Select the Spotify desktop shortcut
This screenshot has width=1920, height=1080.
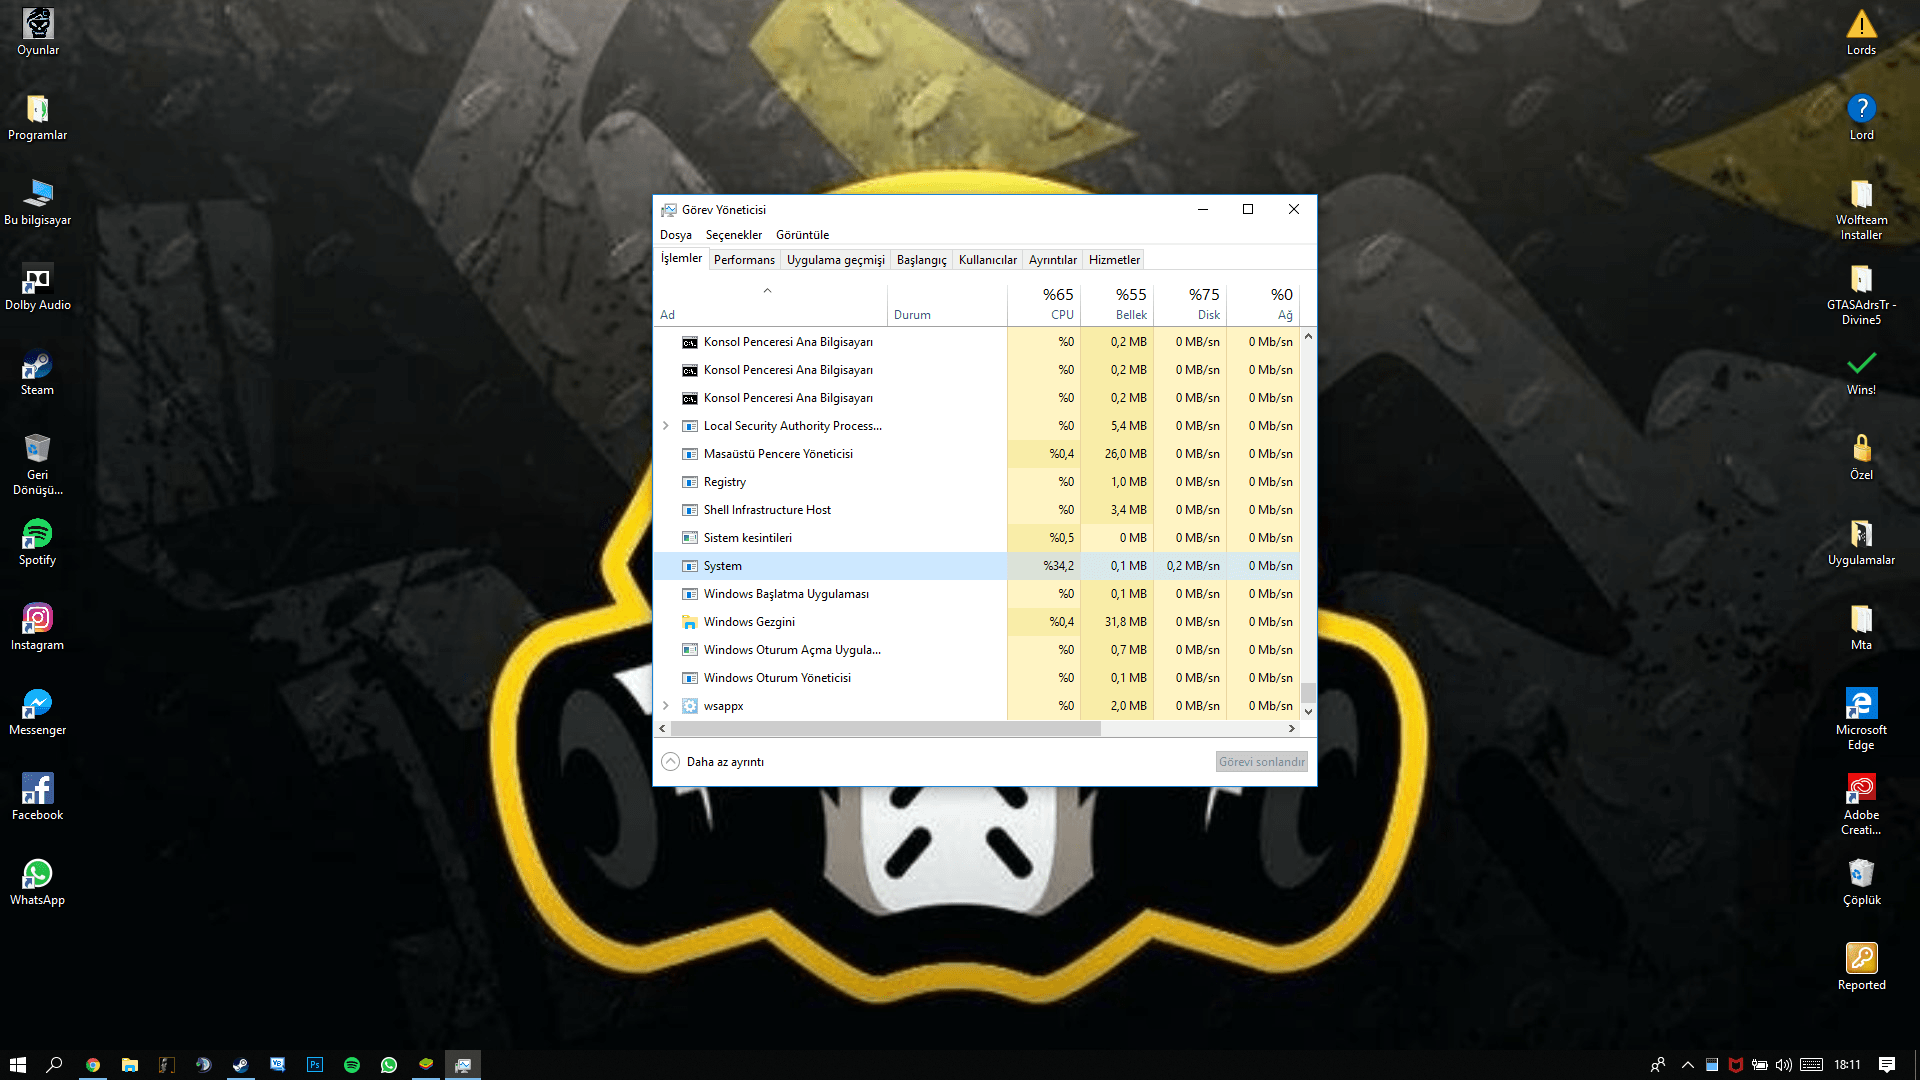38,542
